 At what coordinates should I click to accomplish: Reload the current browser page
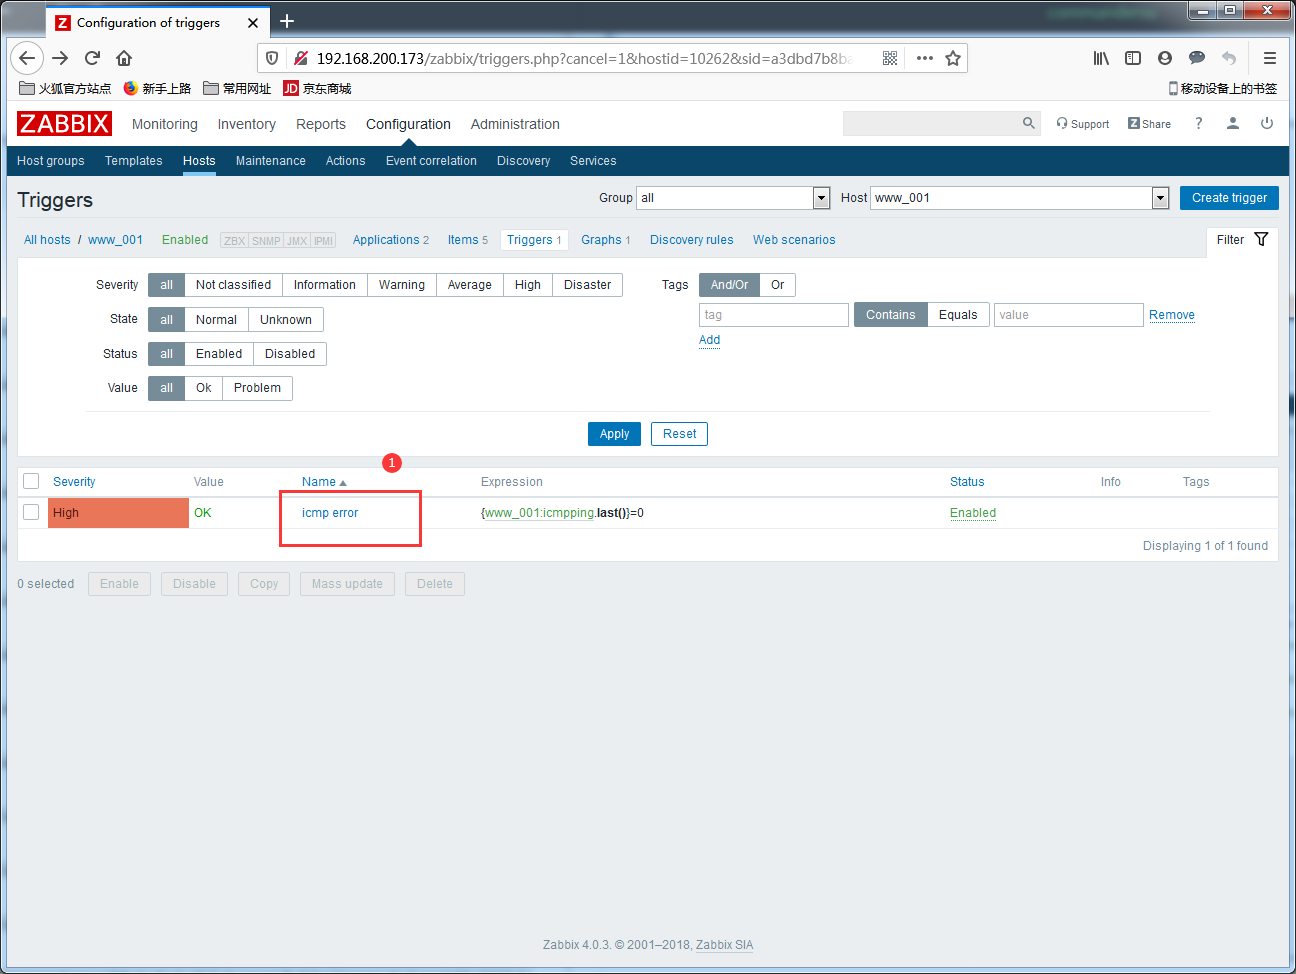pyautogui.click(x=92, y=58)
